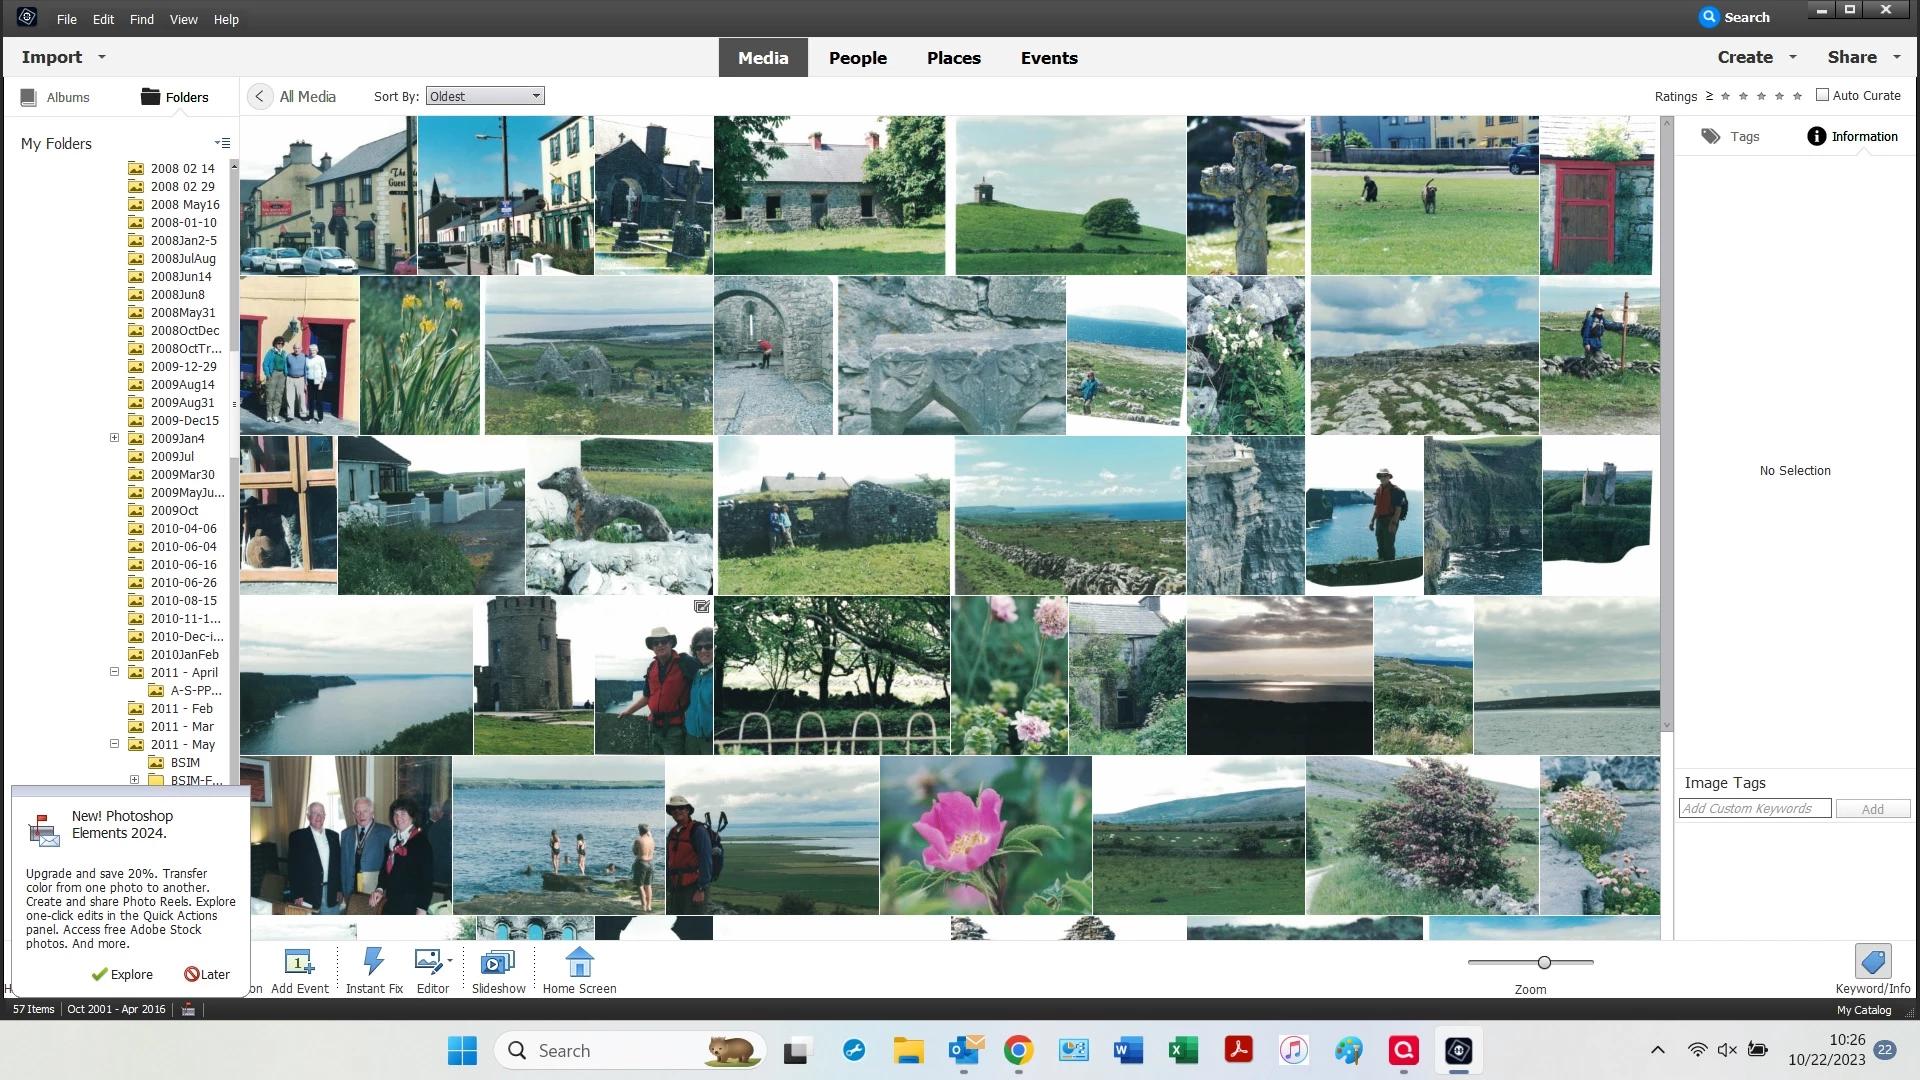Adjust the thumbnail Zoom slider handle
This screenshot has height=1080, width=1920.
click(x=1544, y=962)
